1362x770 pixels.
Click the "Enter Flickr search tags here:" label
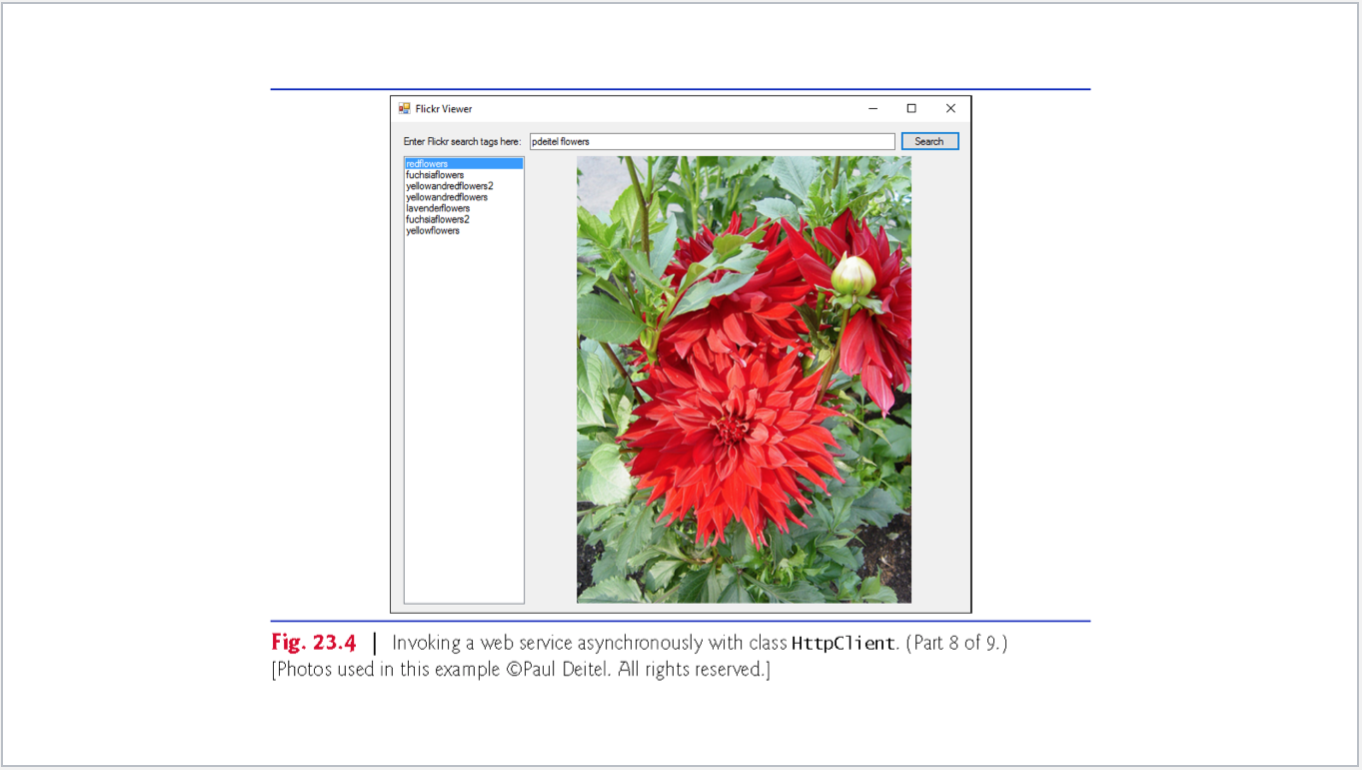click(x=461, y=141)
